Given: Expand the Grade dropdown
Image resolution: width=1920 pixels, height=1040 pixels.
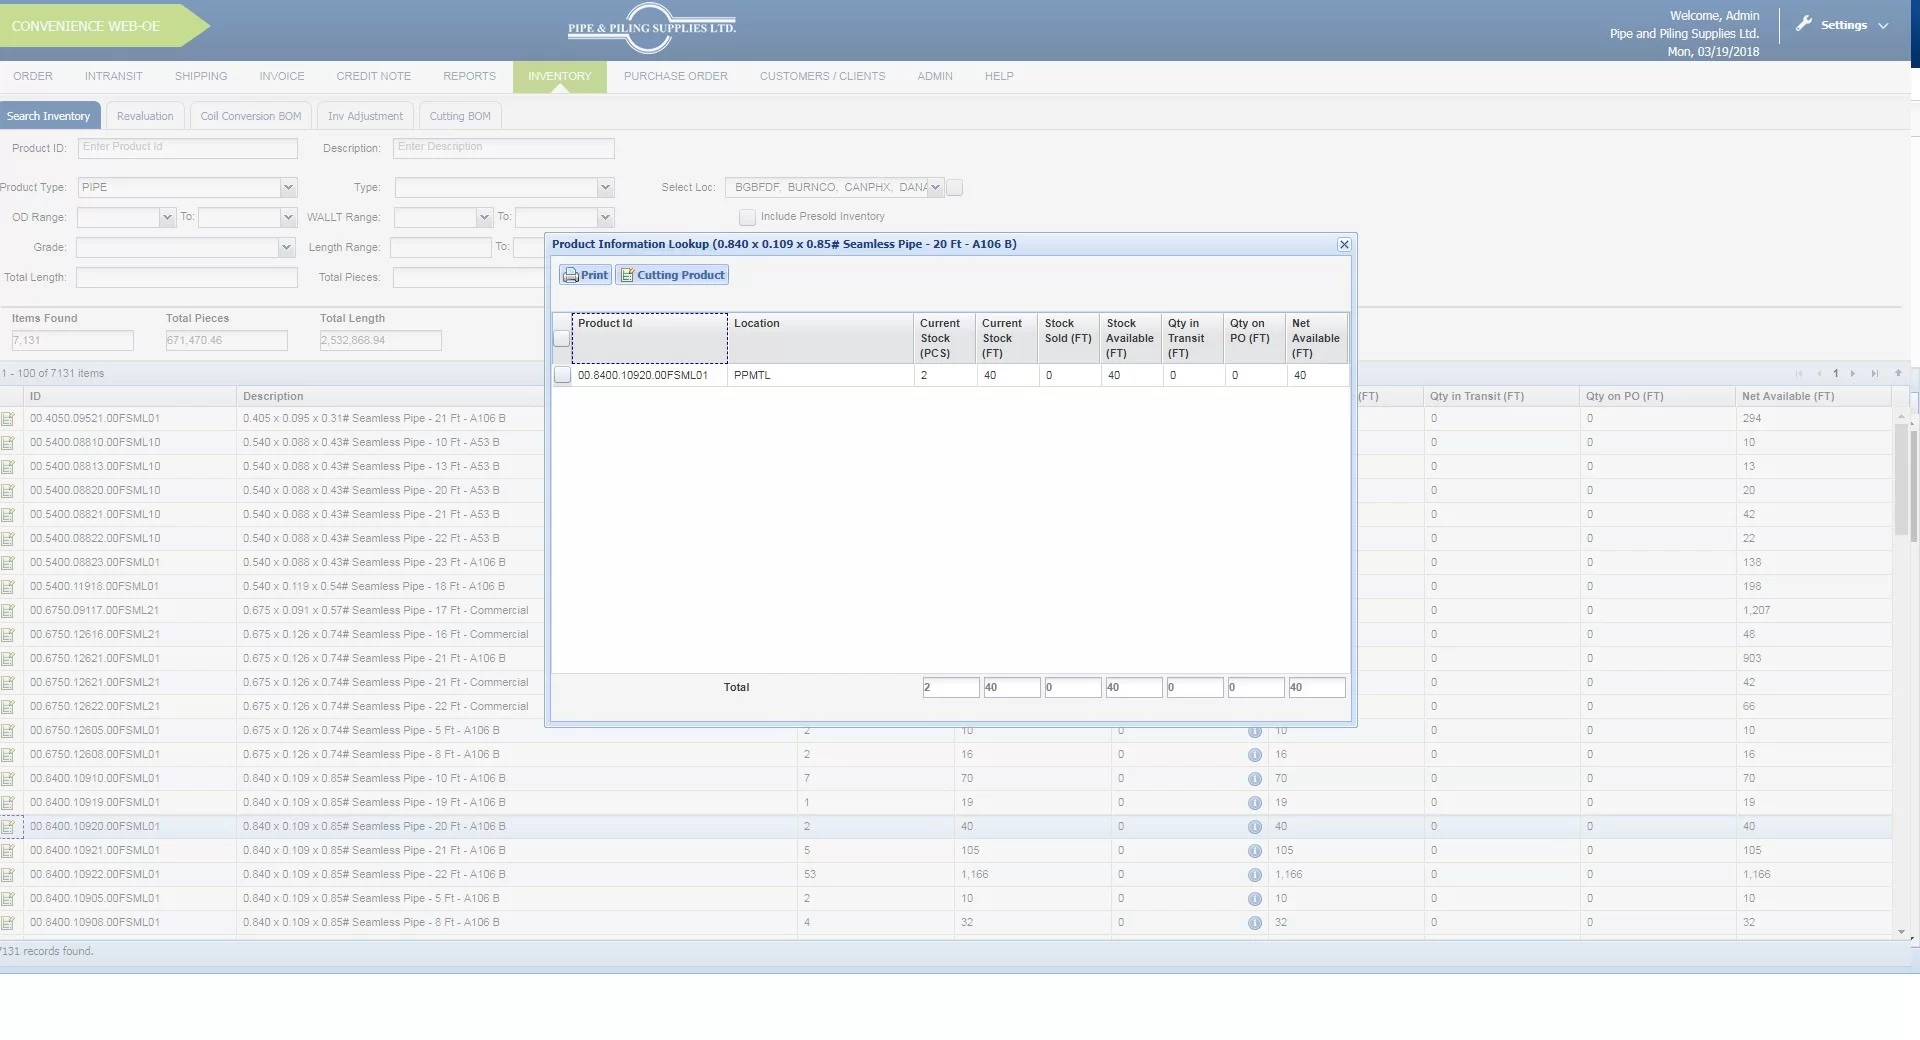Looking at the screenshot, I should (x=286, y=248).
